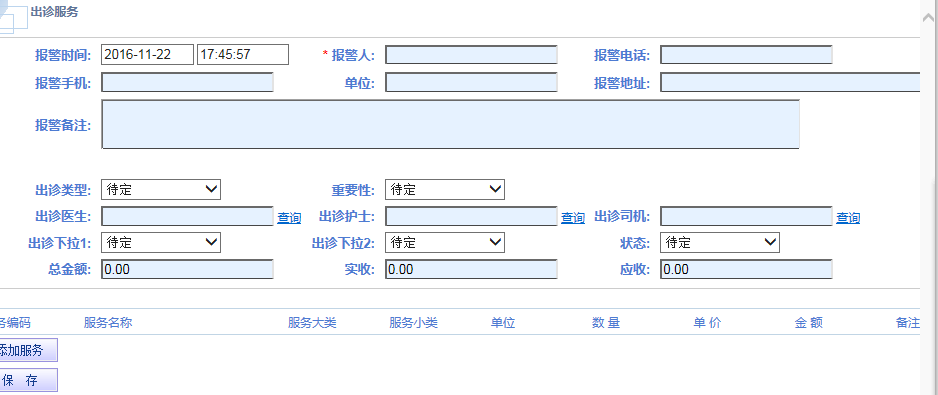Screen dimensions: 938x395
Task: Focus the 单位 input field
Action: pos(471,82)
